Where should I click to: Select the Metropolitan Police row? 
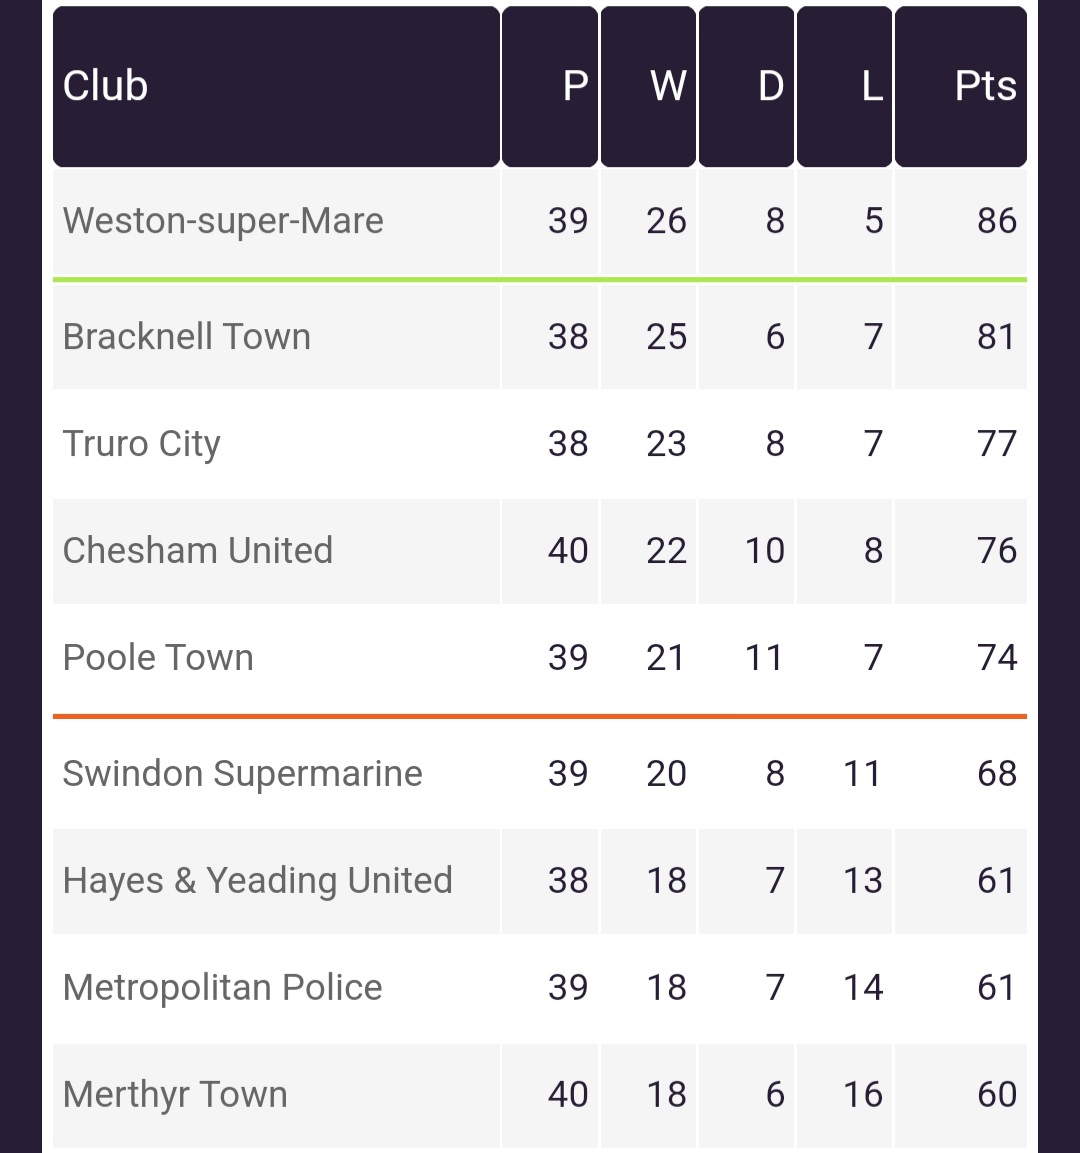(x=540, y=988)
